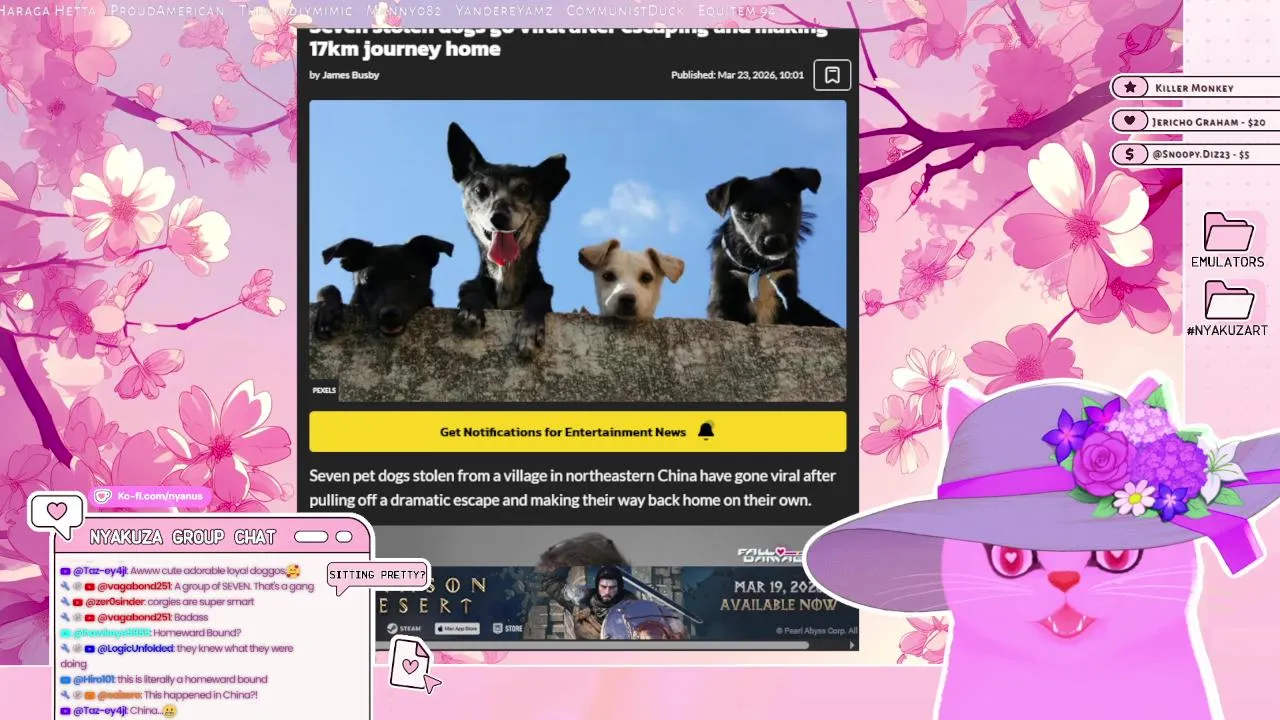Viewport: 1280px width, 720px height.
Task: Open the Emulators folder icon
Action: click(1229, 232)
